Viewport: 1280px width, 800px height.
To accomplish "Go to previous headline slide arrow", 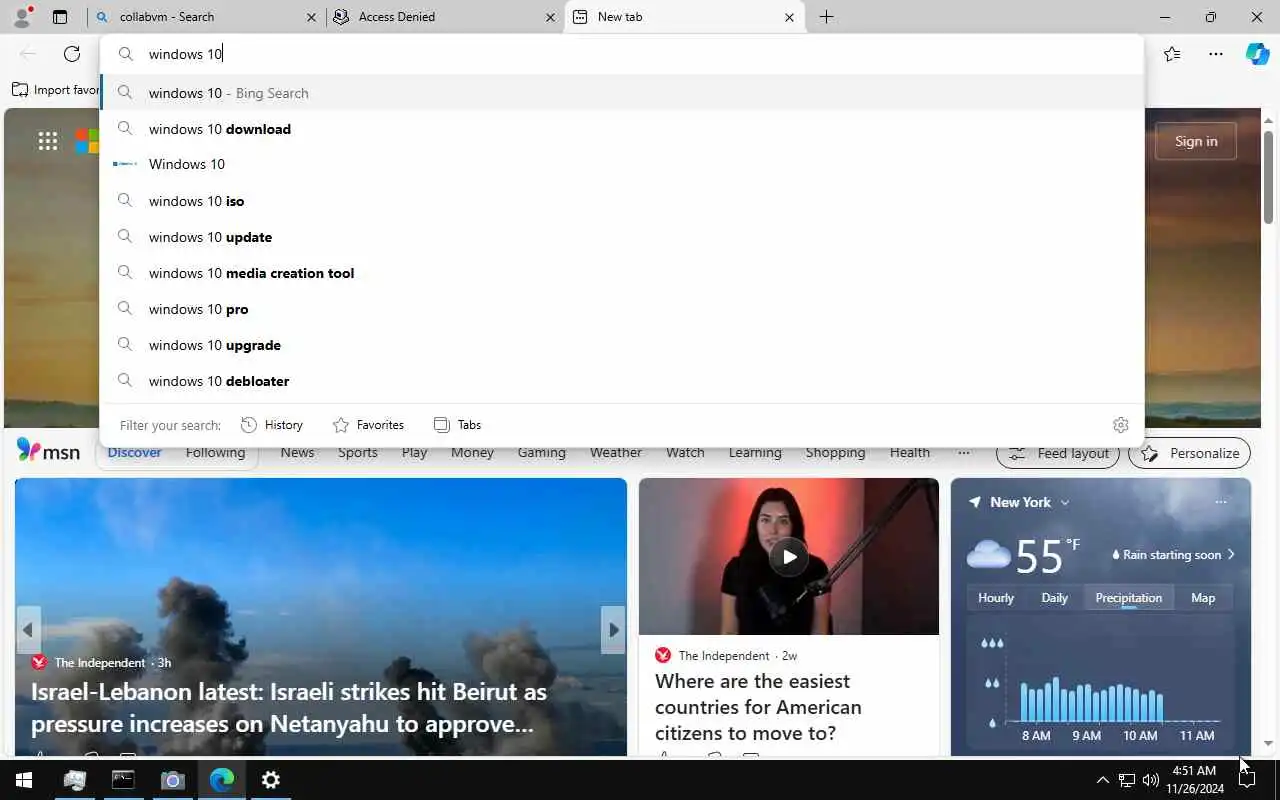I will pyautogui.click(x=28, y=630).
